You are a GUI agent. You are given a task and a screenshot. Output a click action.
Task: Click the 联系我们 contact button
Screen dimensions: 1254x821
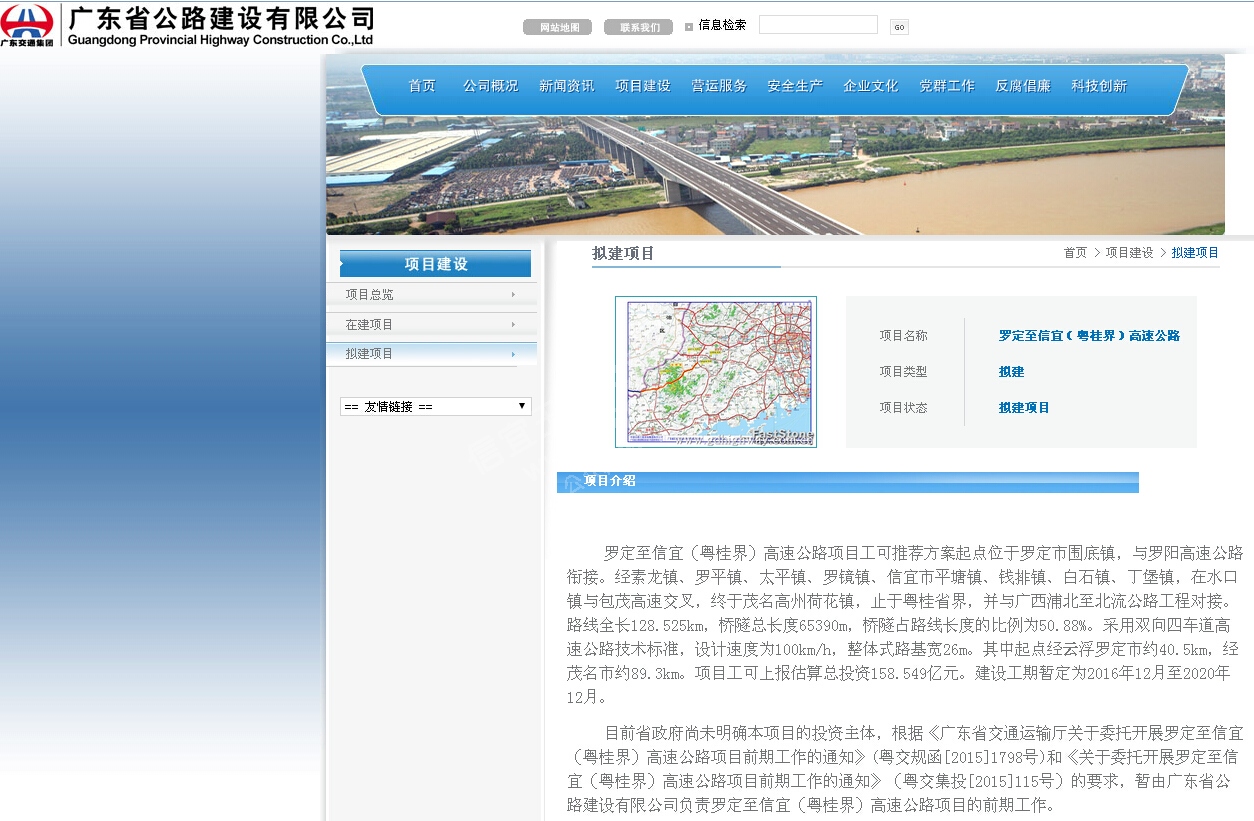tap(638, 27)
